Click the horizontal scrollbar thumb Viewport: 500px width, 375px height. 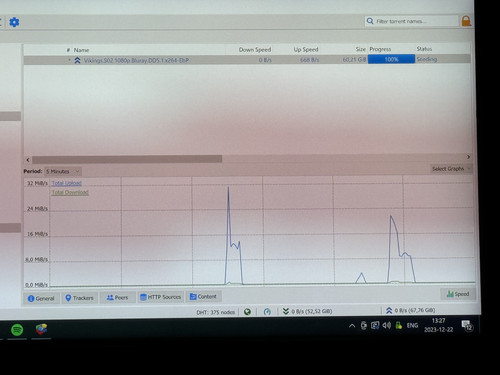tap(127, 159)
